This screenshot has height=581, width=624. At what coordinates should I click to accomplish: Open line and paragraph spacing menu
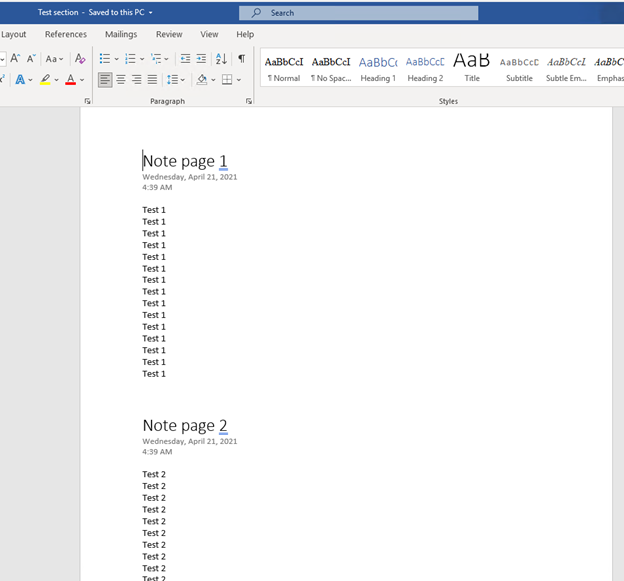[176, 80]
